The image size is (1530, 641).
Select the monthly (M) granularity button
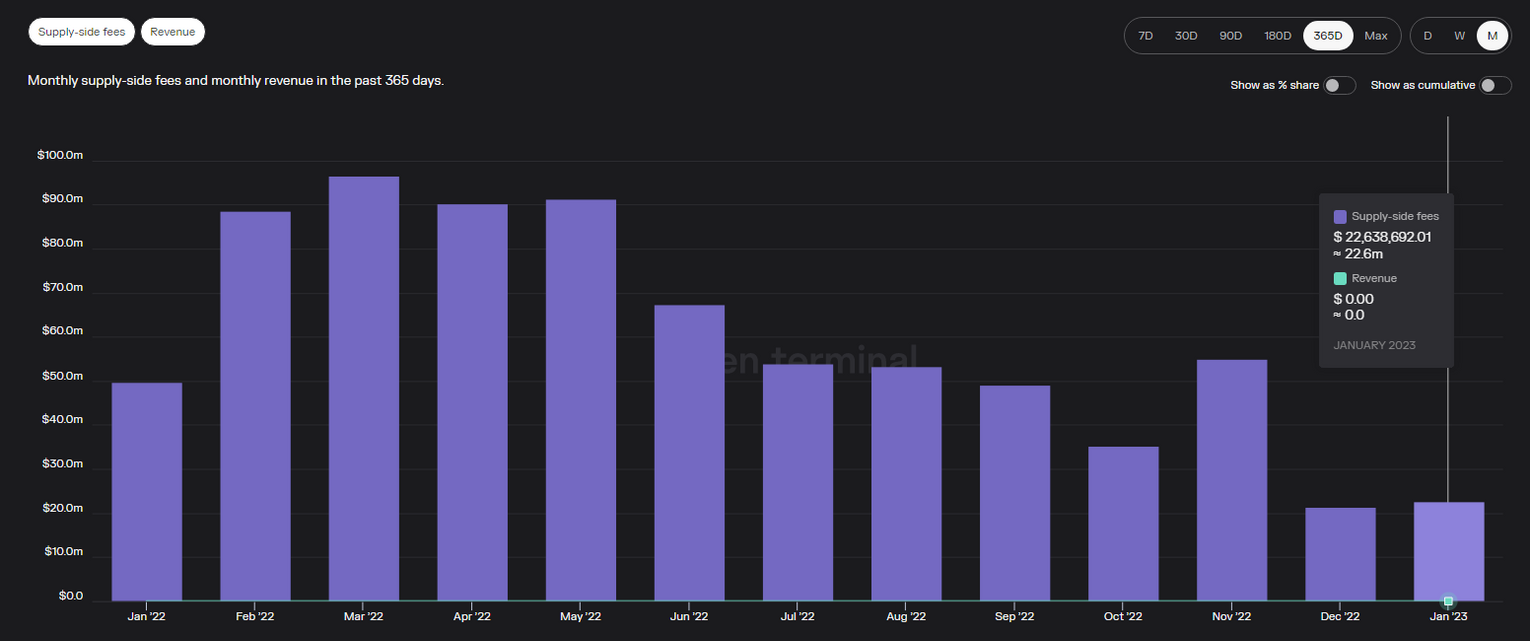(1492, 36)
